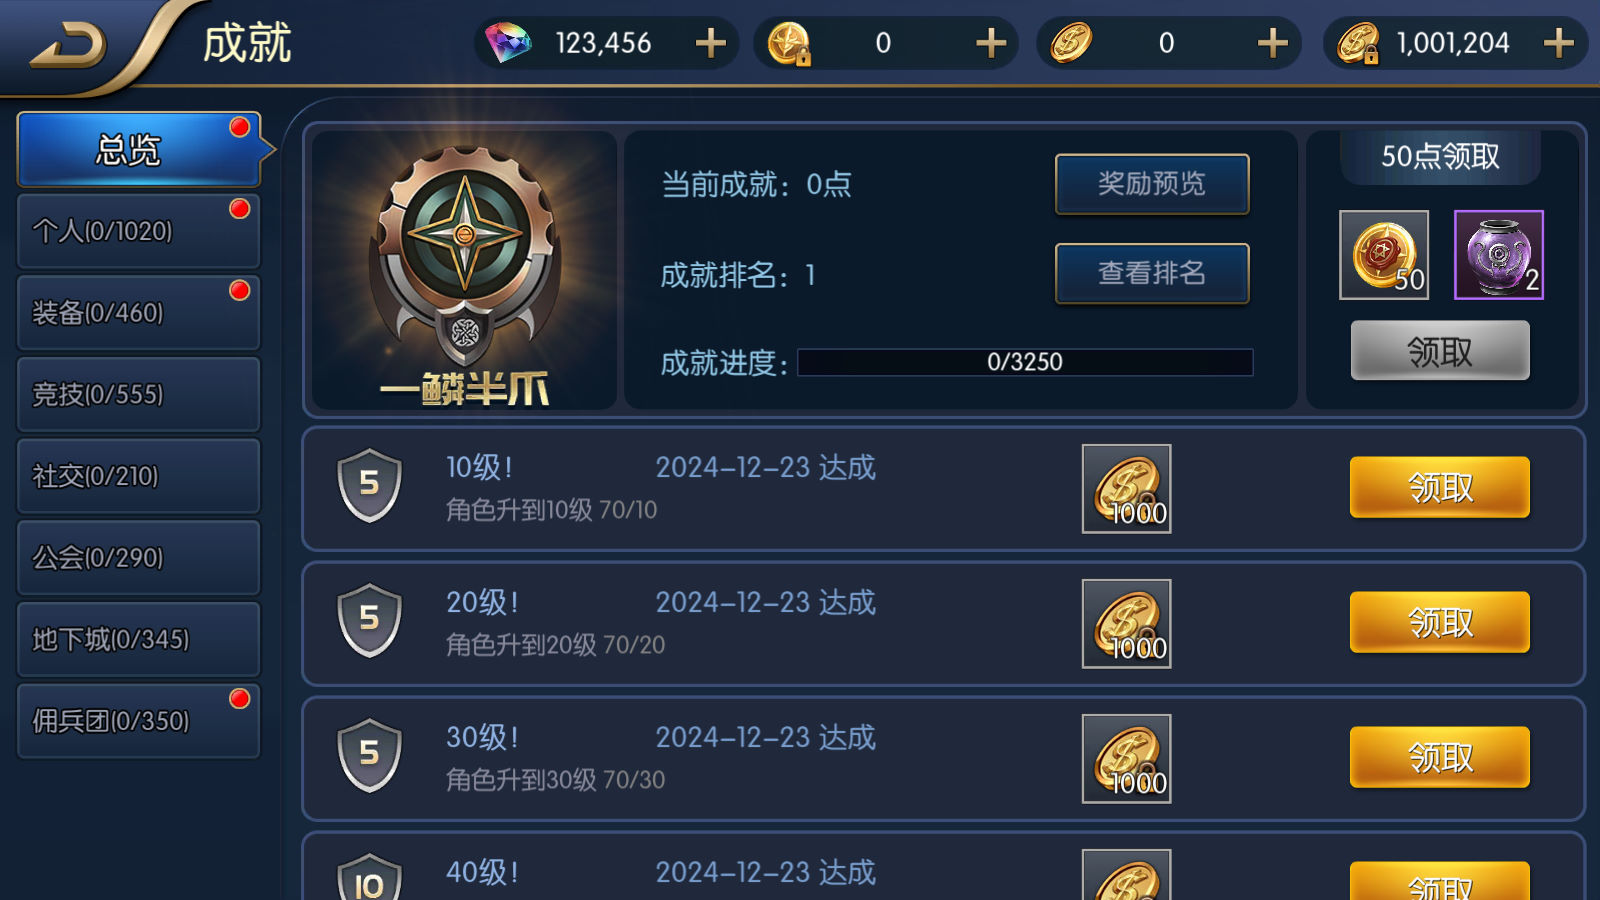Add diamonds with plus next to 123,456
This screenshot has width=1600, height=900.
[711, 43]
